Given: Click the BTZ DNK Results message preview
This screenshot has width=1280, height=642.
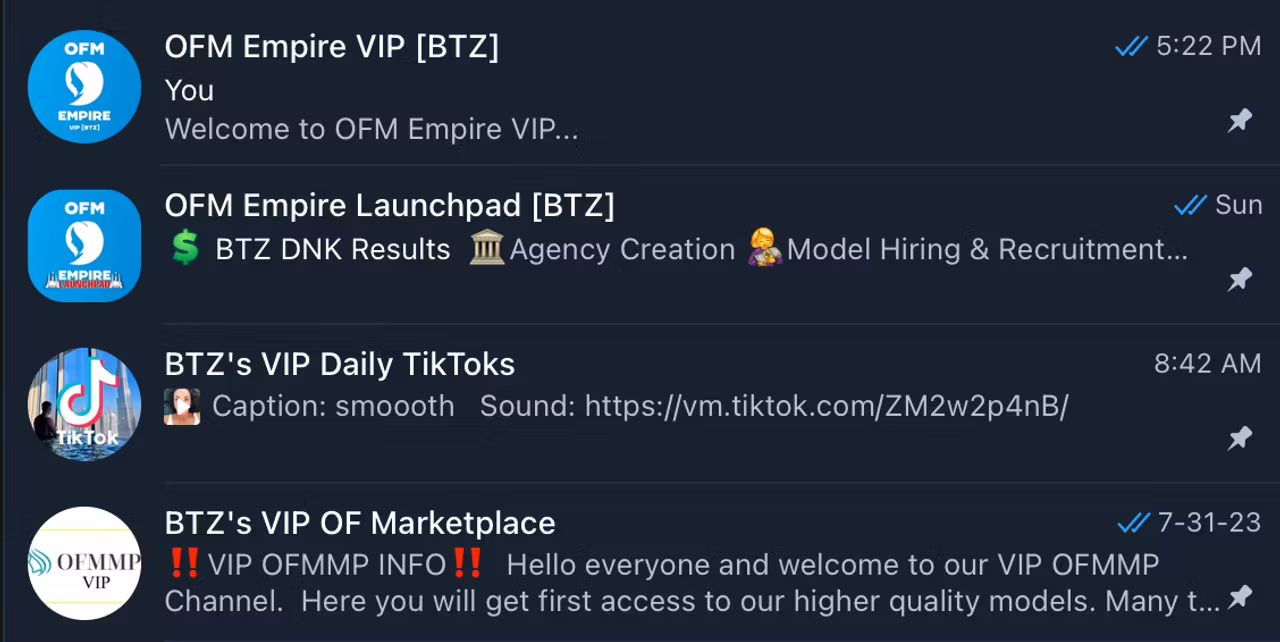Looking at the screenshot, I should (x=676, y=249).
